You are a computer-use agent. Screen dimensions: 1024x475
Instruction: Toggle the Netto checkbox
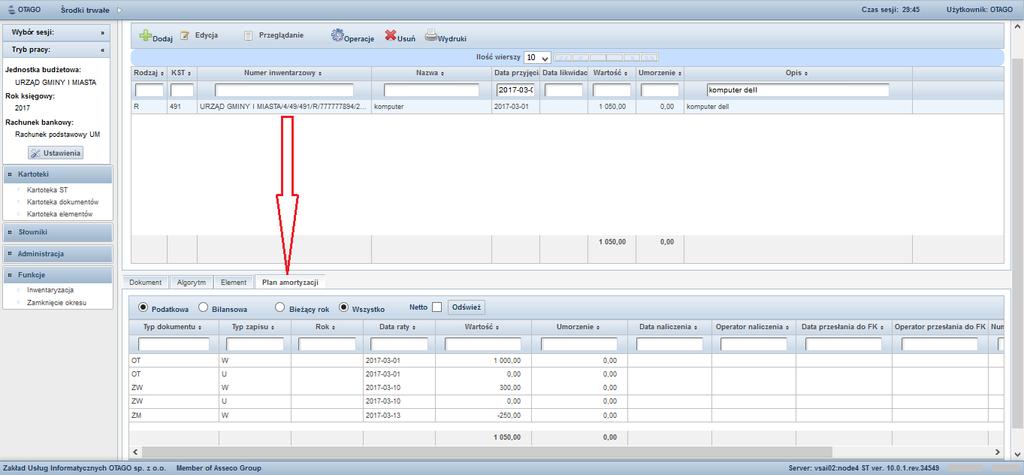tap(438, 307)
